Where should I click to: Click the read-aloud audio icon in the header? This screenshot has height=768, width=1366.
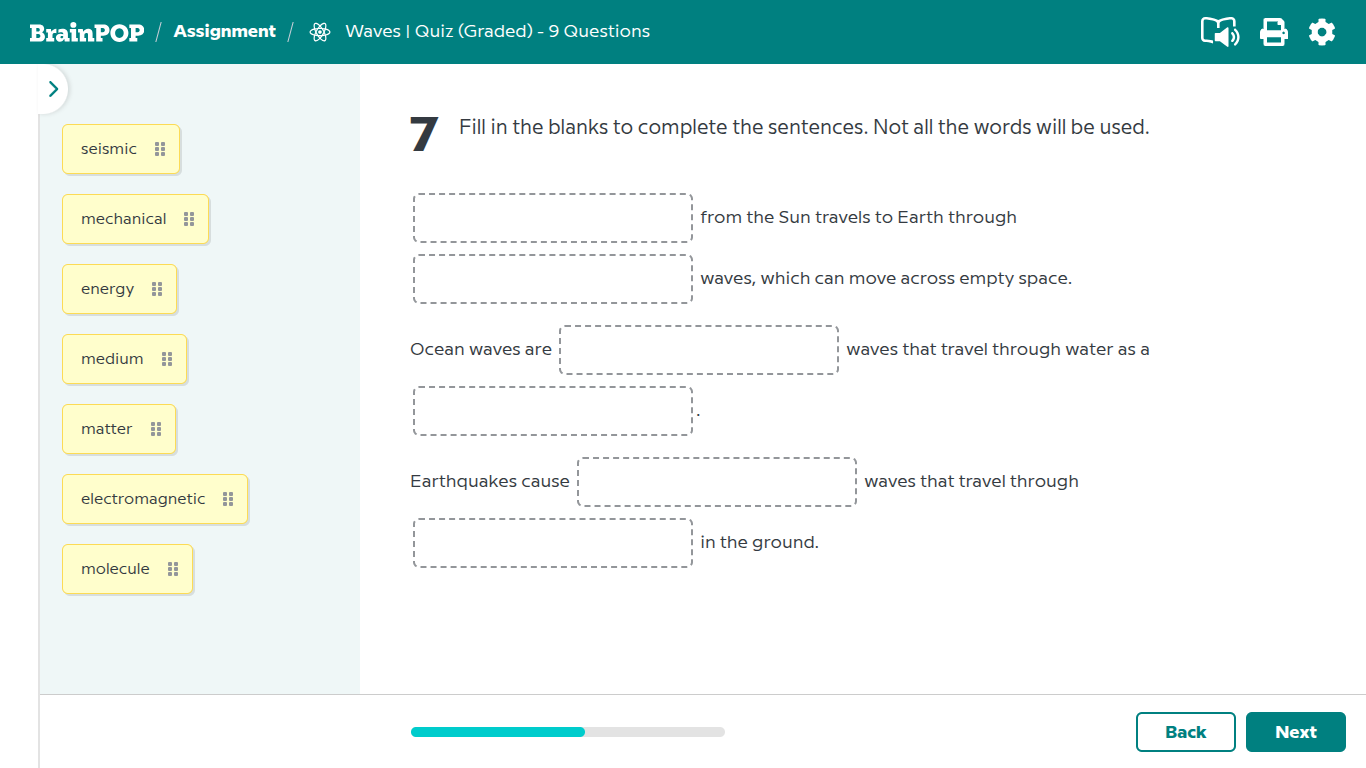pos(1219,31)
